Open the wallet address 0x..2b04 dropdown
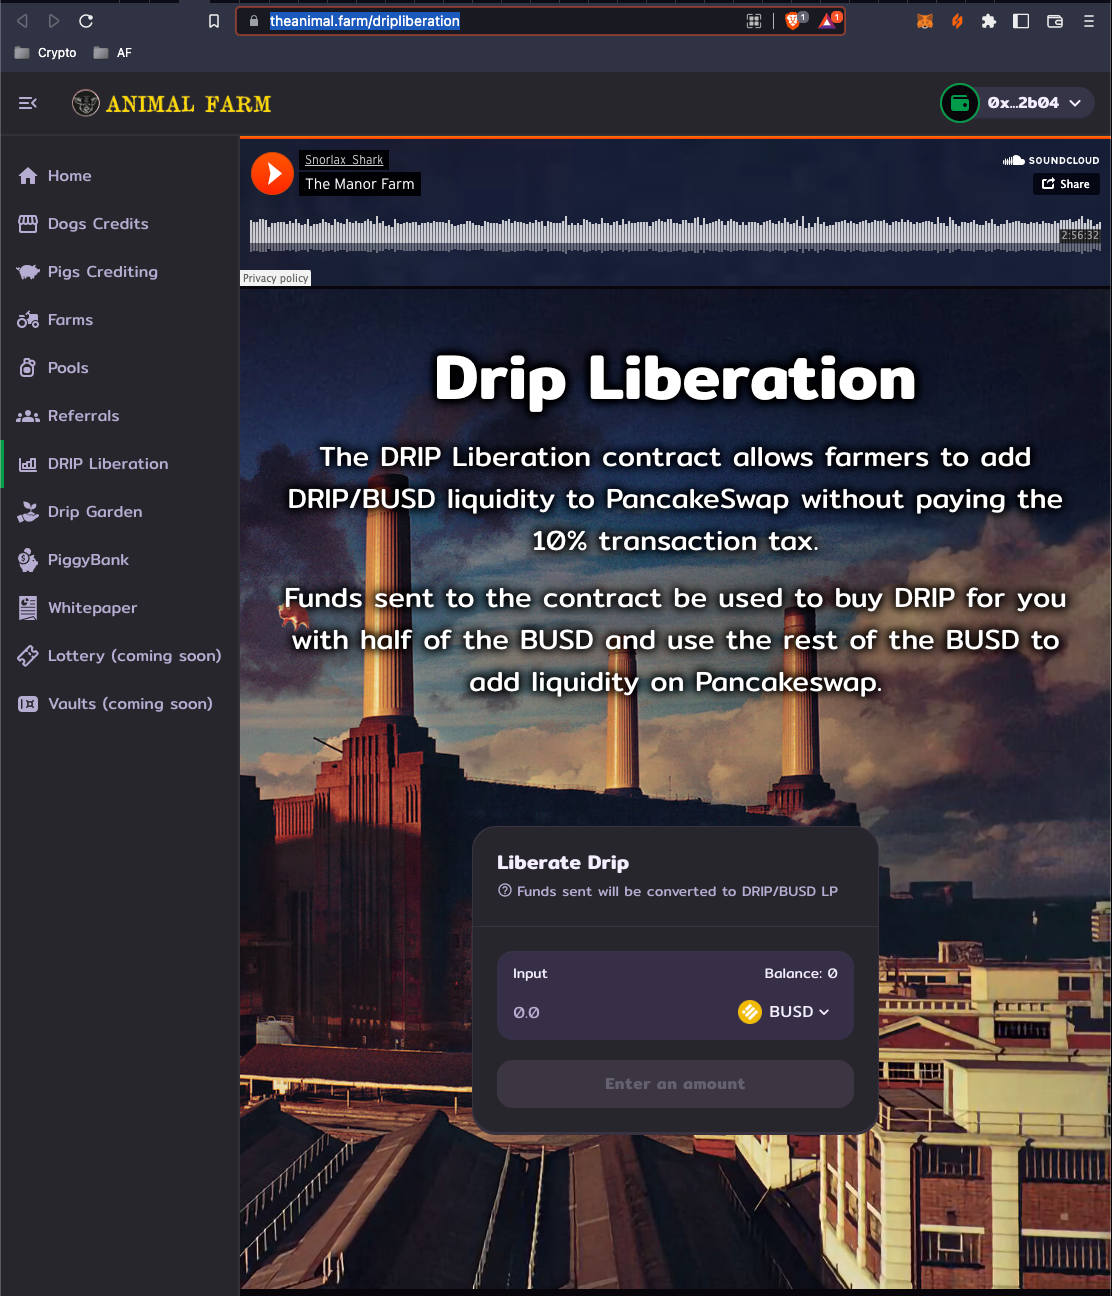The width and height of the screenshot is (1112, 1296). pyautogui.click(x=1034, y=103)
